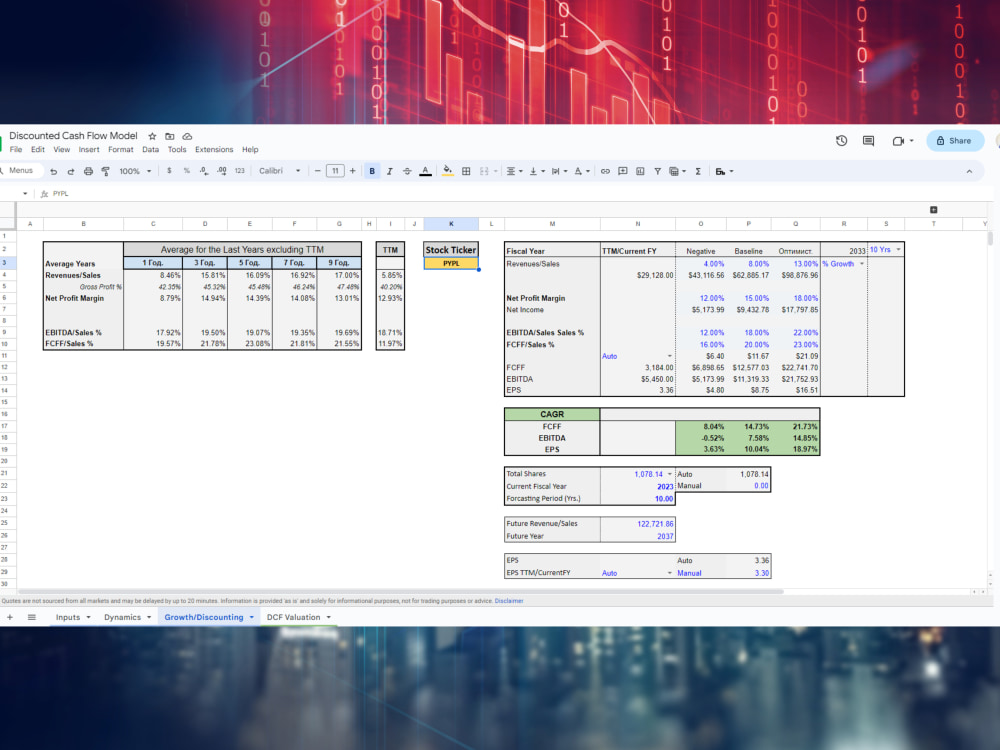Create a filter
Viewport: 1000px width, 750px height.
tap(657, 171)
